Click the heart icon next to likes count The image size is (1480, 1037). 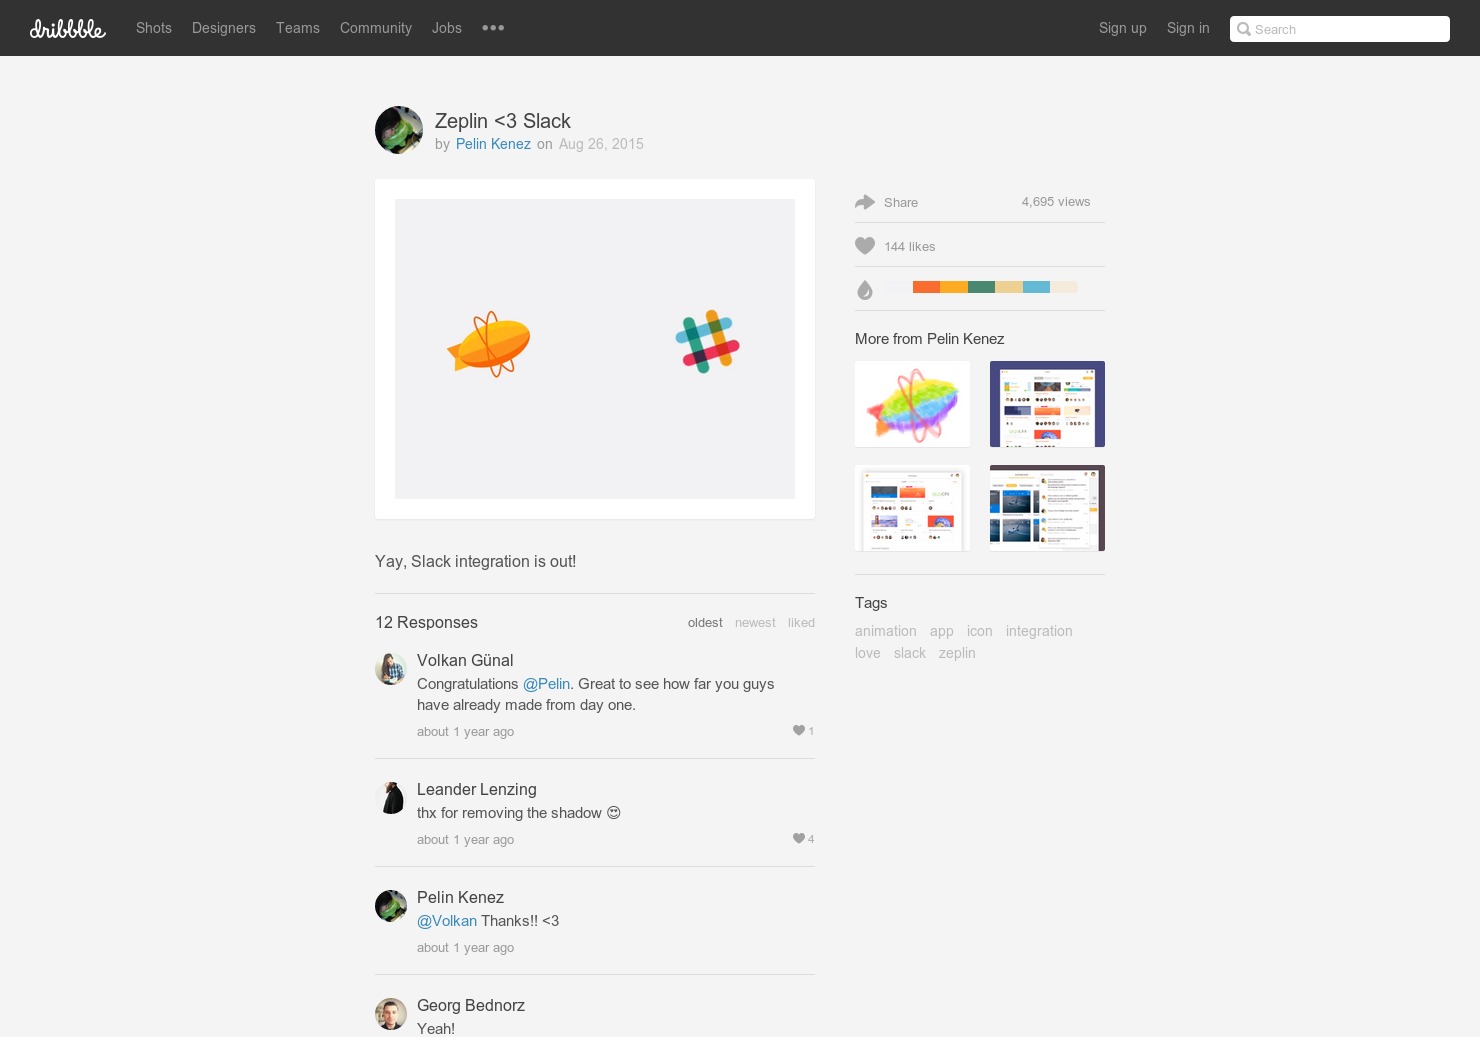pos(865,245)
